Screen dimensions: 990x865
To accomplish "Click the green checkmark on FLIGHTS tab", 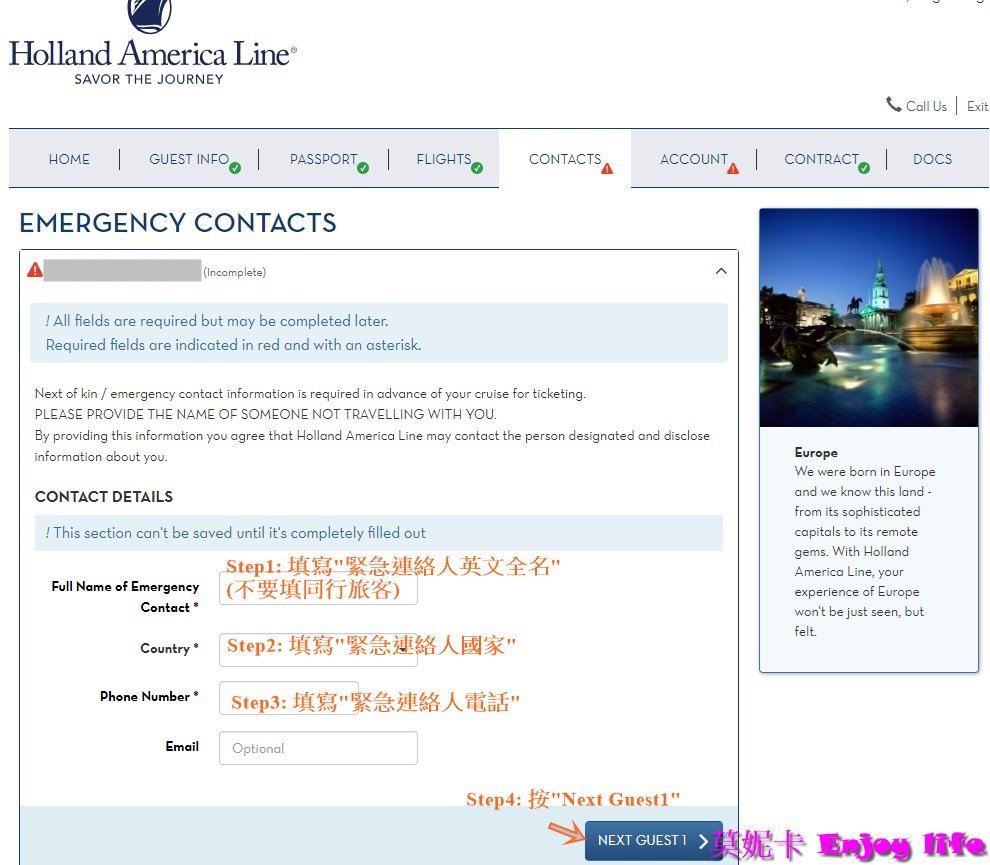I will click(478, 167).
